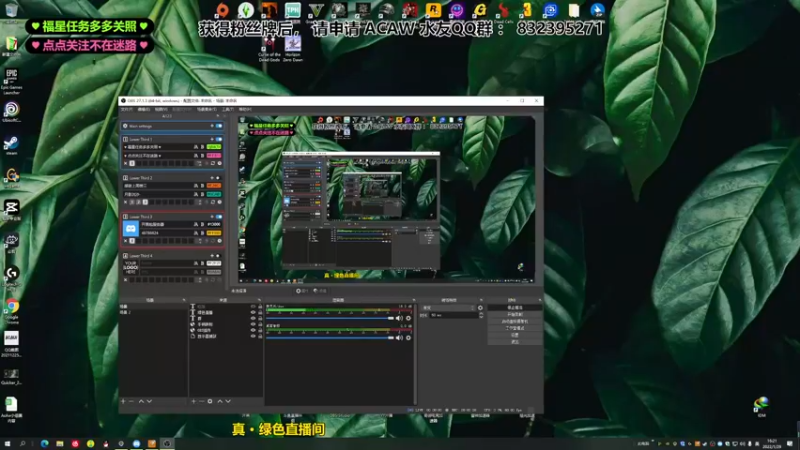The width and height of the screenshot is (800, 450).
Task: Adjust first mixer channel volume slider
Action: pyautogui.click(x=330, y=318)
